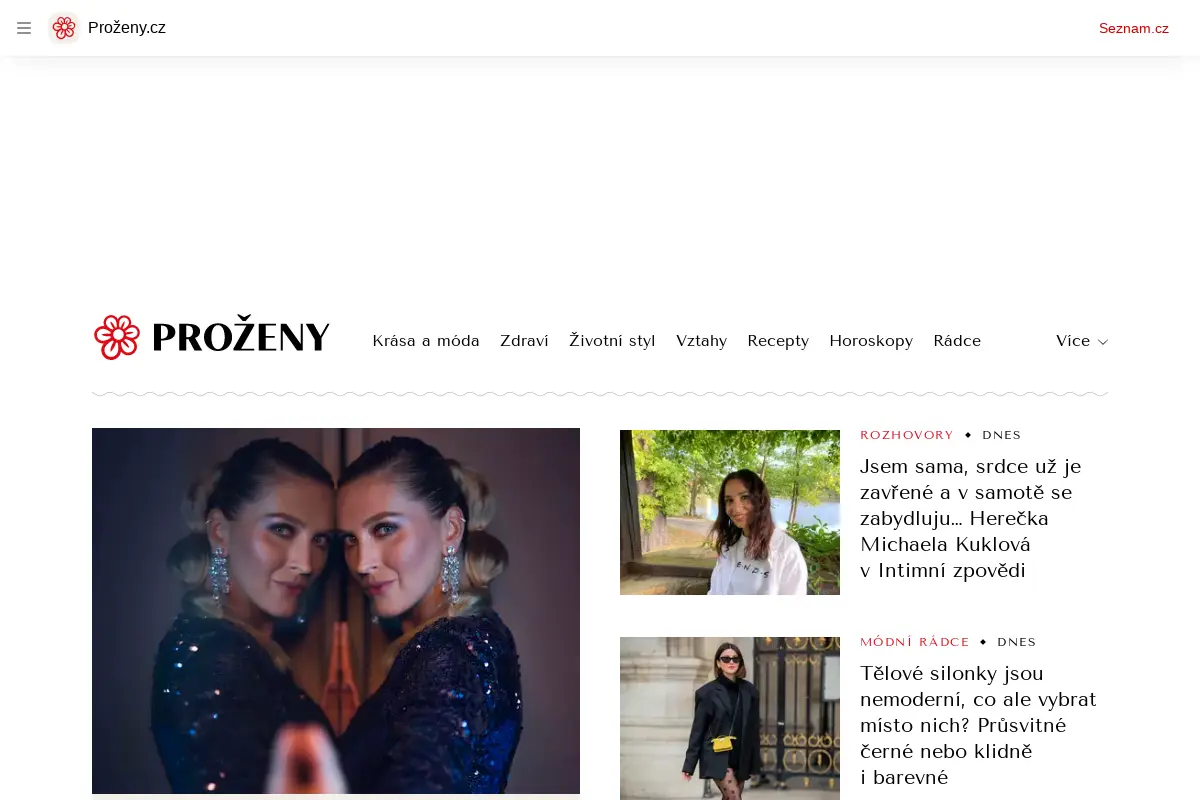Open the Rozhovory category label
The image size is (1200, 800).
(907, 435)
